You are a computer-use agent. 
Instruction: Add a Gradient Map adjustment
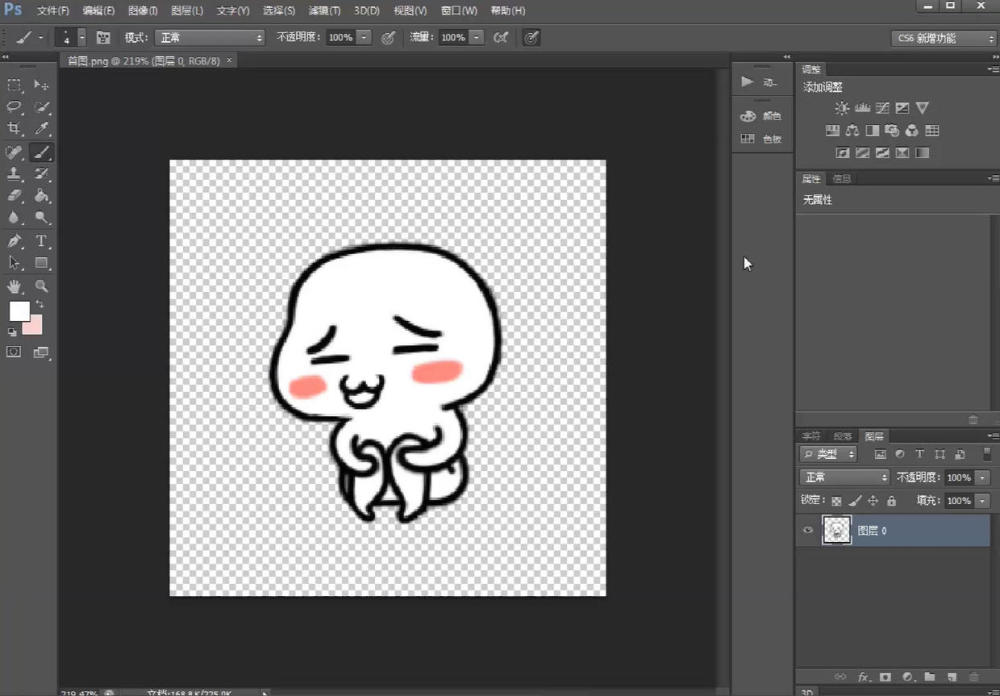point(922,153)
